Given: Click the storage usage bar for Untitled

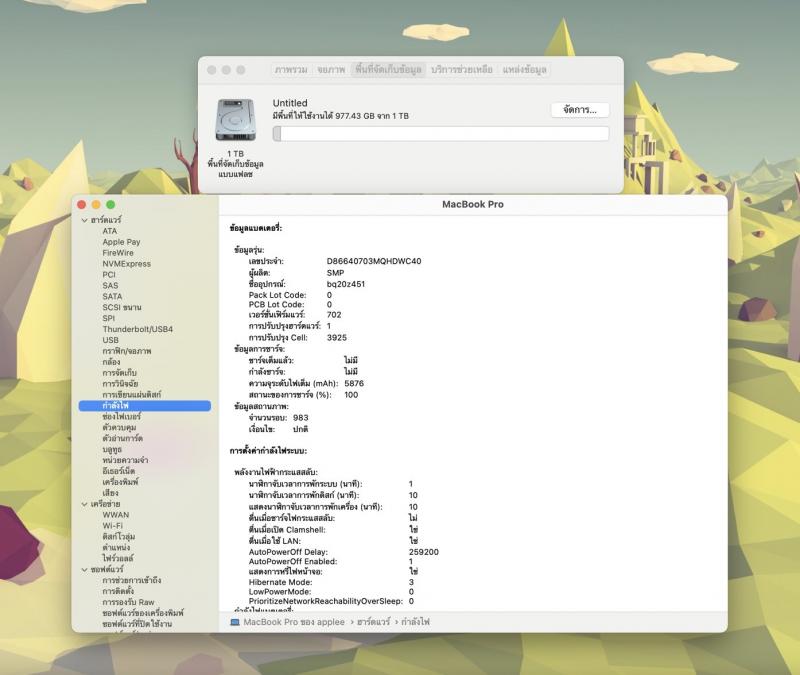Looking at the screenshot, I should pyautogui.click(x=441, y=134).
